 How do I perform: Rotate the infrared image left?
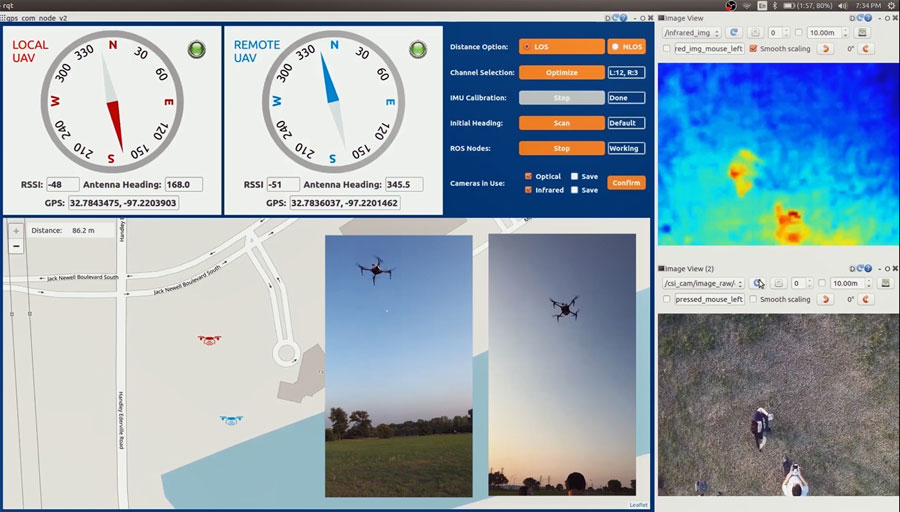pyautogui.click(x=826, y=48)
